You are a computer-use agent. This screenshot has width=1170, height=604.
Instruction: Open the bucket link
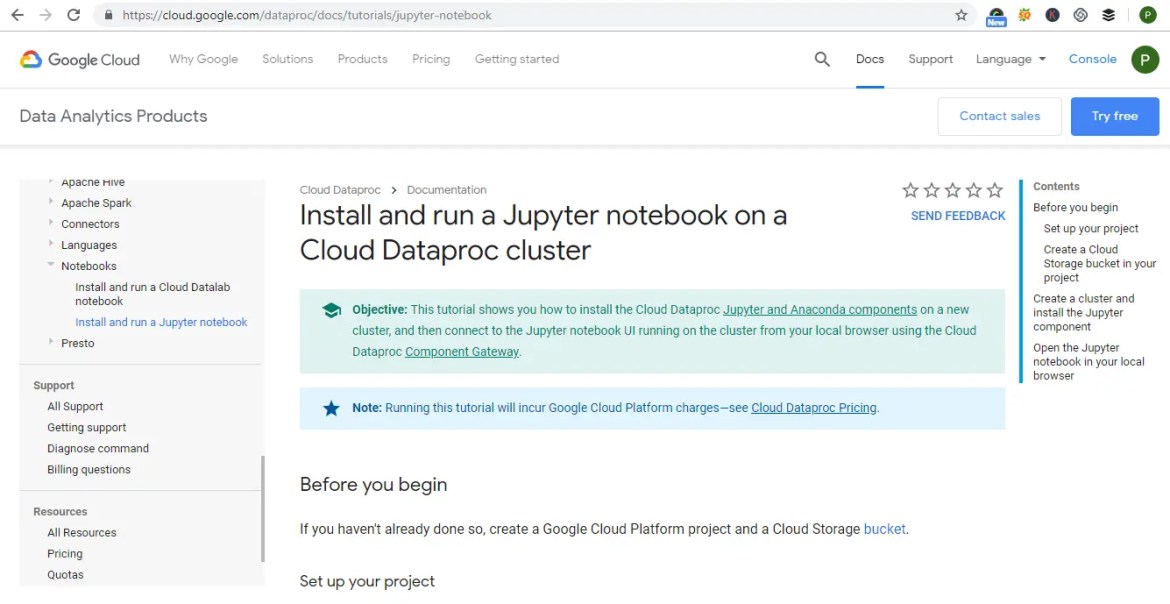point(884,529)
